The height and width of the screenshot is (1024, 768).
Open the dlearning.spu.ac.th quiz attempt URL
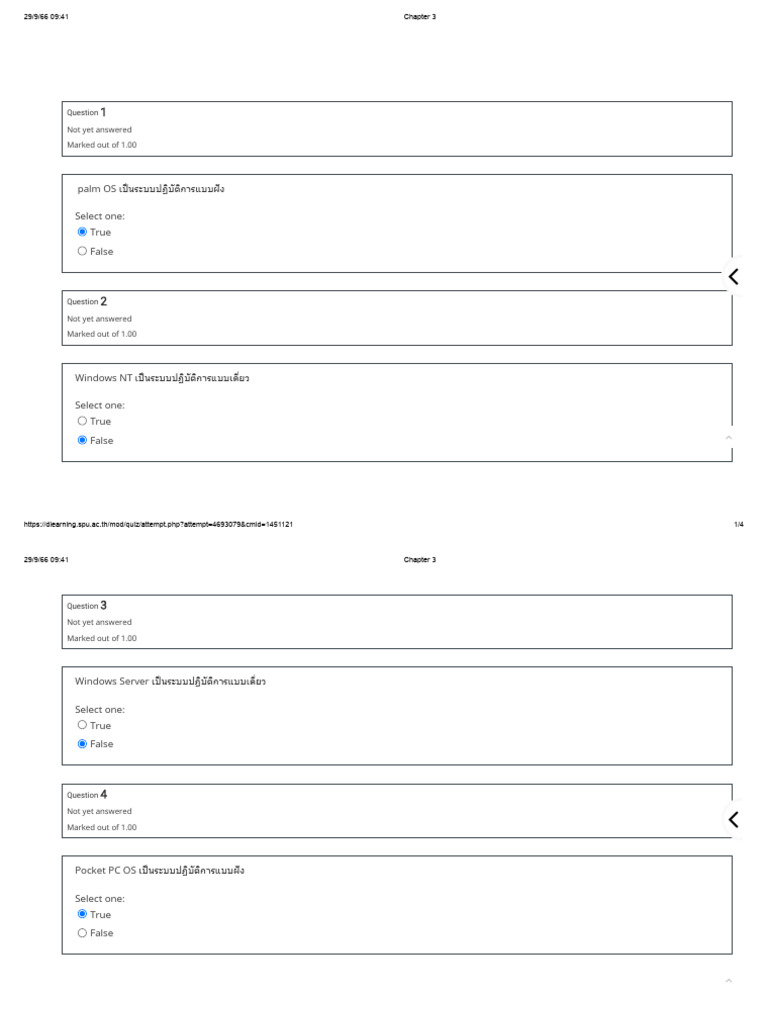tap(158, 524)
